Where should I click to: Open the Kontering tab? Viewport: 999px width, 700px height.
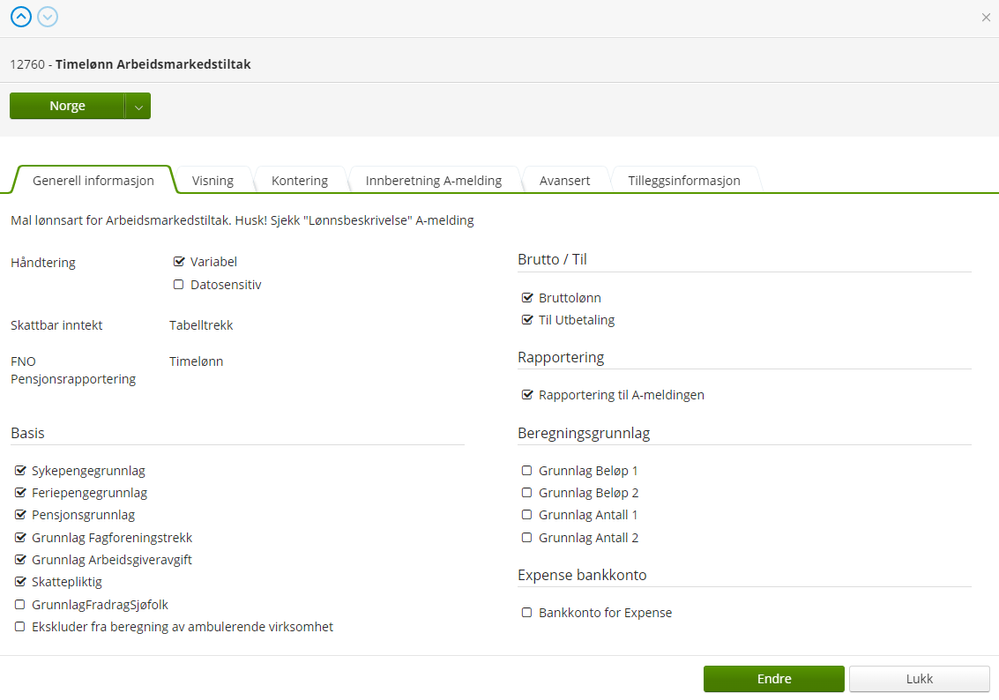(x=299, y=180)
